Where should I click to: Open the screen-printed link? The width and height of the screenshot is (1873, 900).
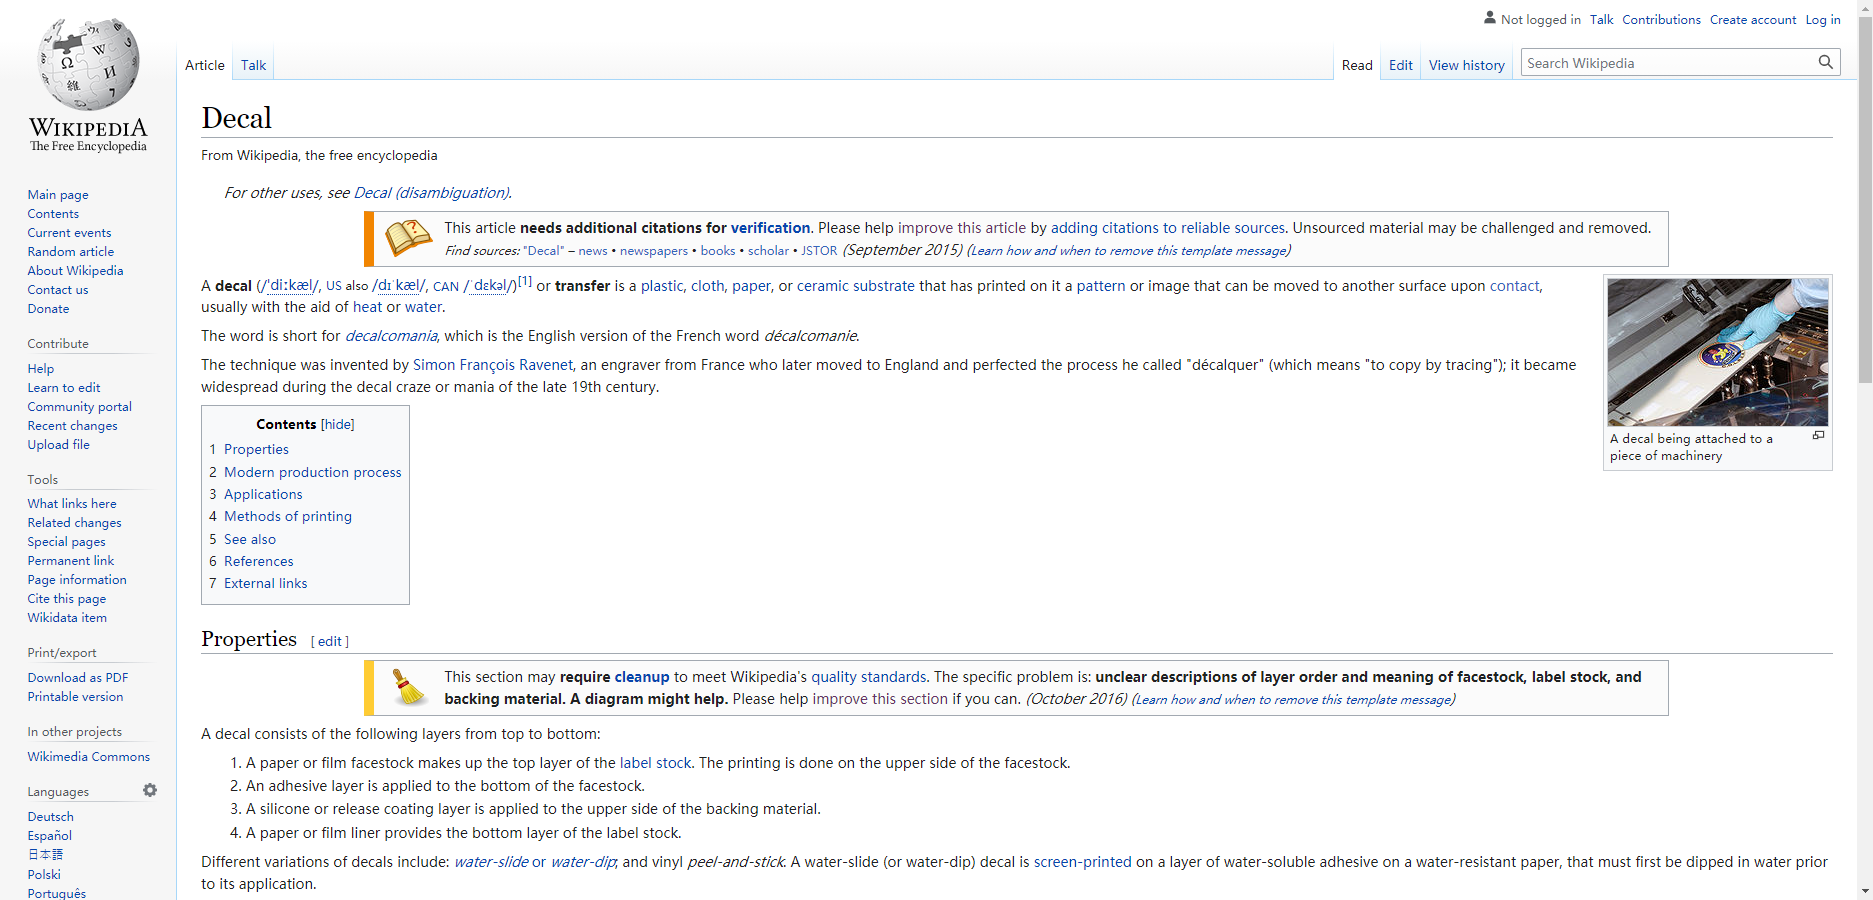click(1083, 862)
